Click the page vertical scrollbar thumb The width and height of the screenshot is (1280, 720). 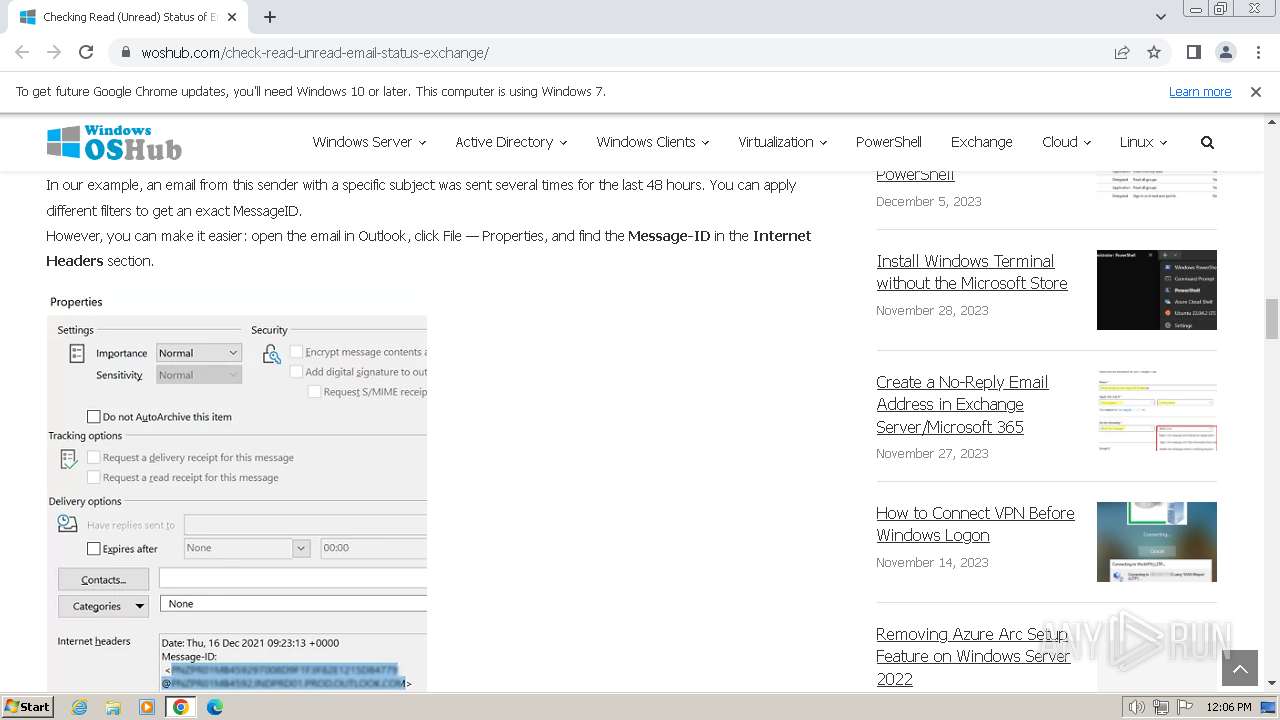click(x=1272, y=319)
